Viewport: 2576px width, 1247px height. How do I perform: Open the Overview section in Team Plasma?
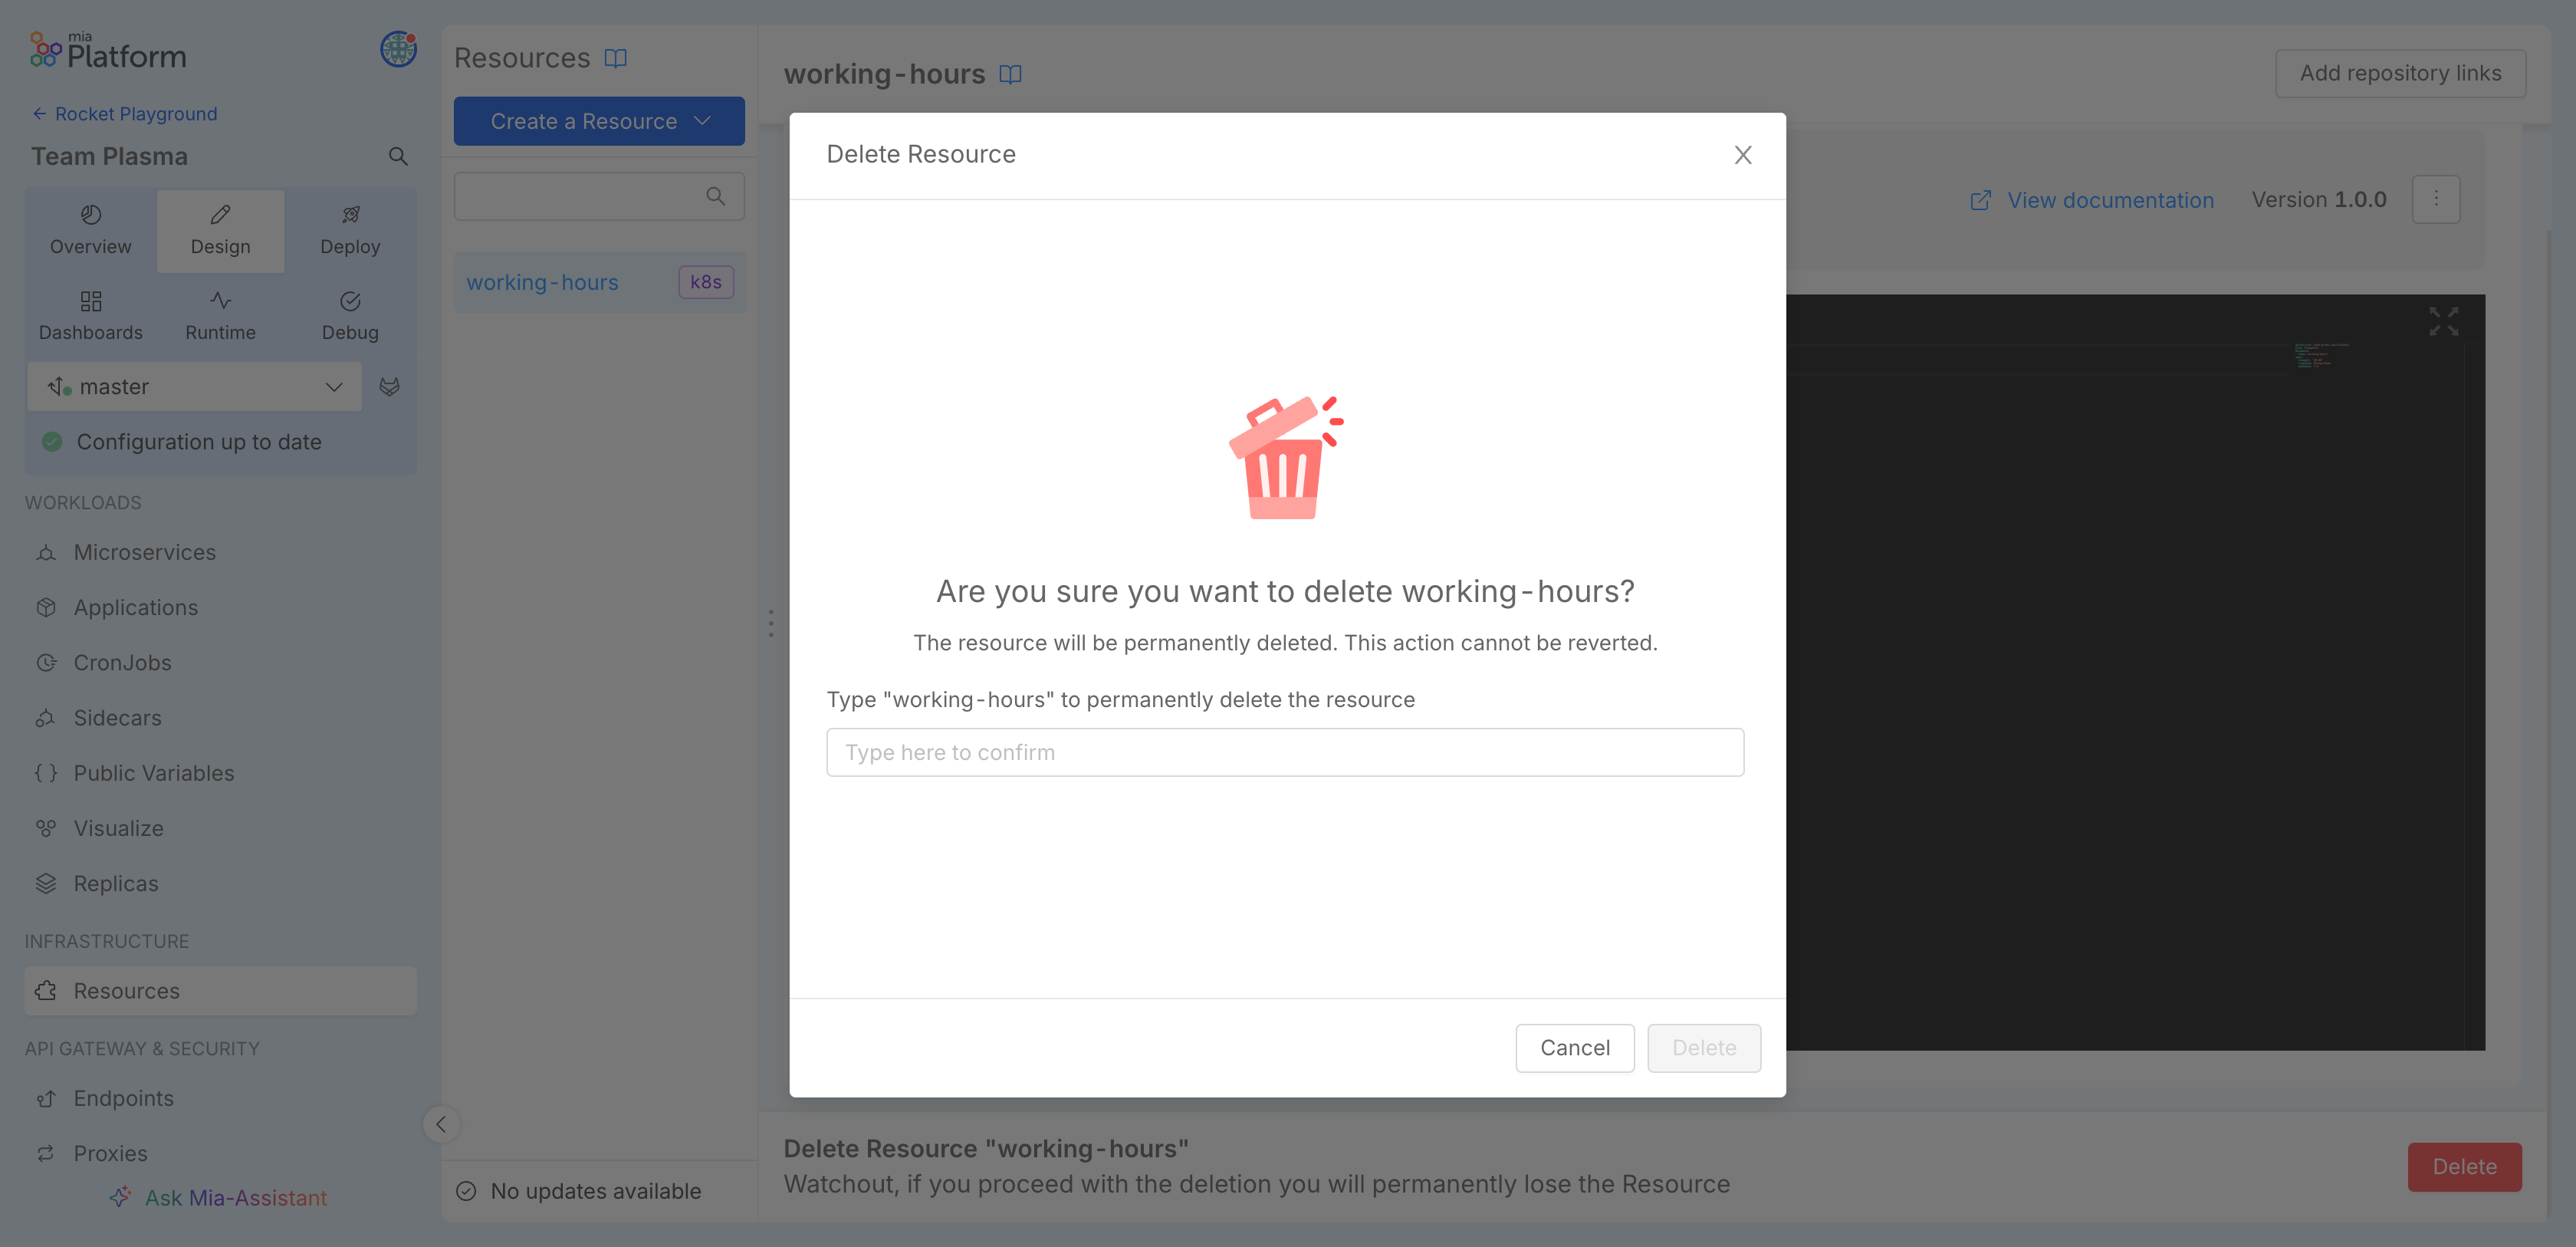pos(90,230)
